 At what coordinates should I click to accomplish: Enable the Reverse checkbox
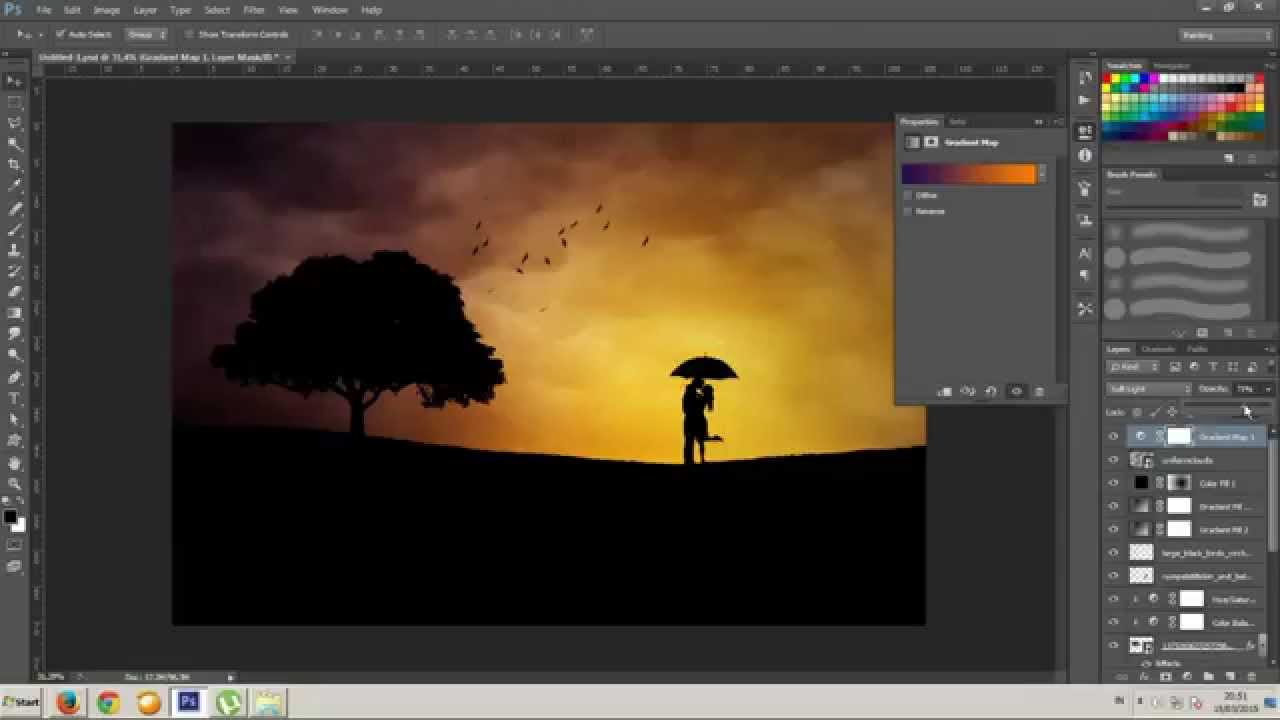pyautogui.click(x=908, y=212)
